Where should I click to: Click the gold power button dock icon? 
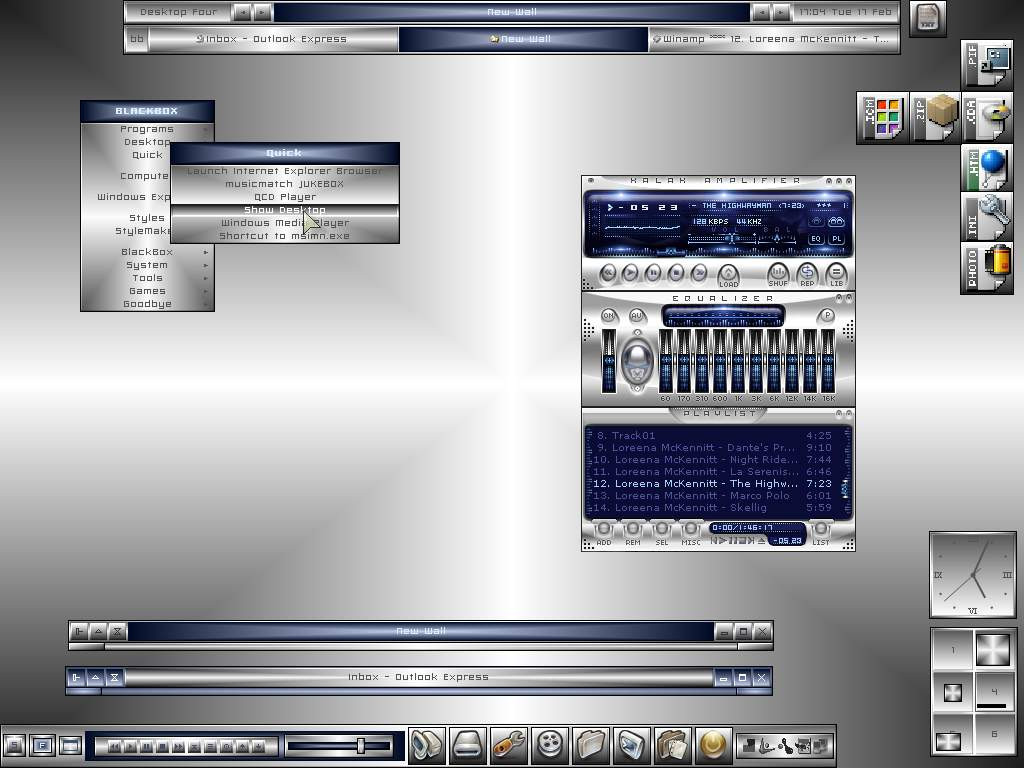tap(713, 744)
